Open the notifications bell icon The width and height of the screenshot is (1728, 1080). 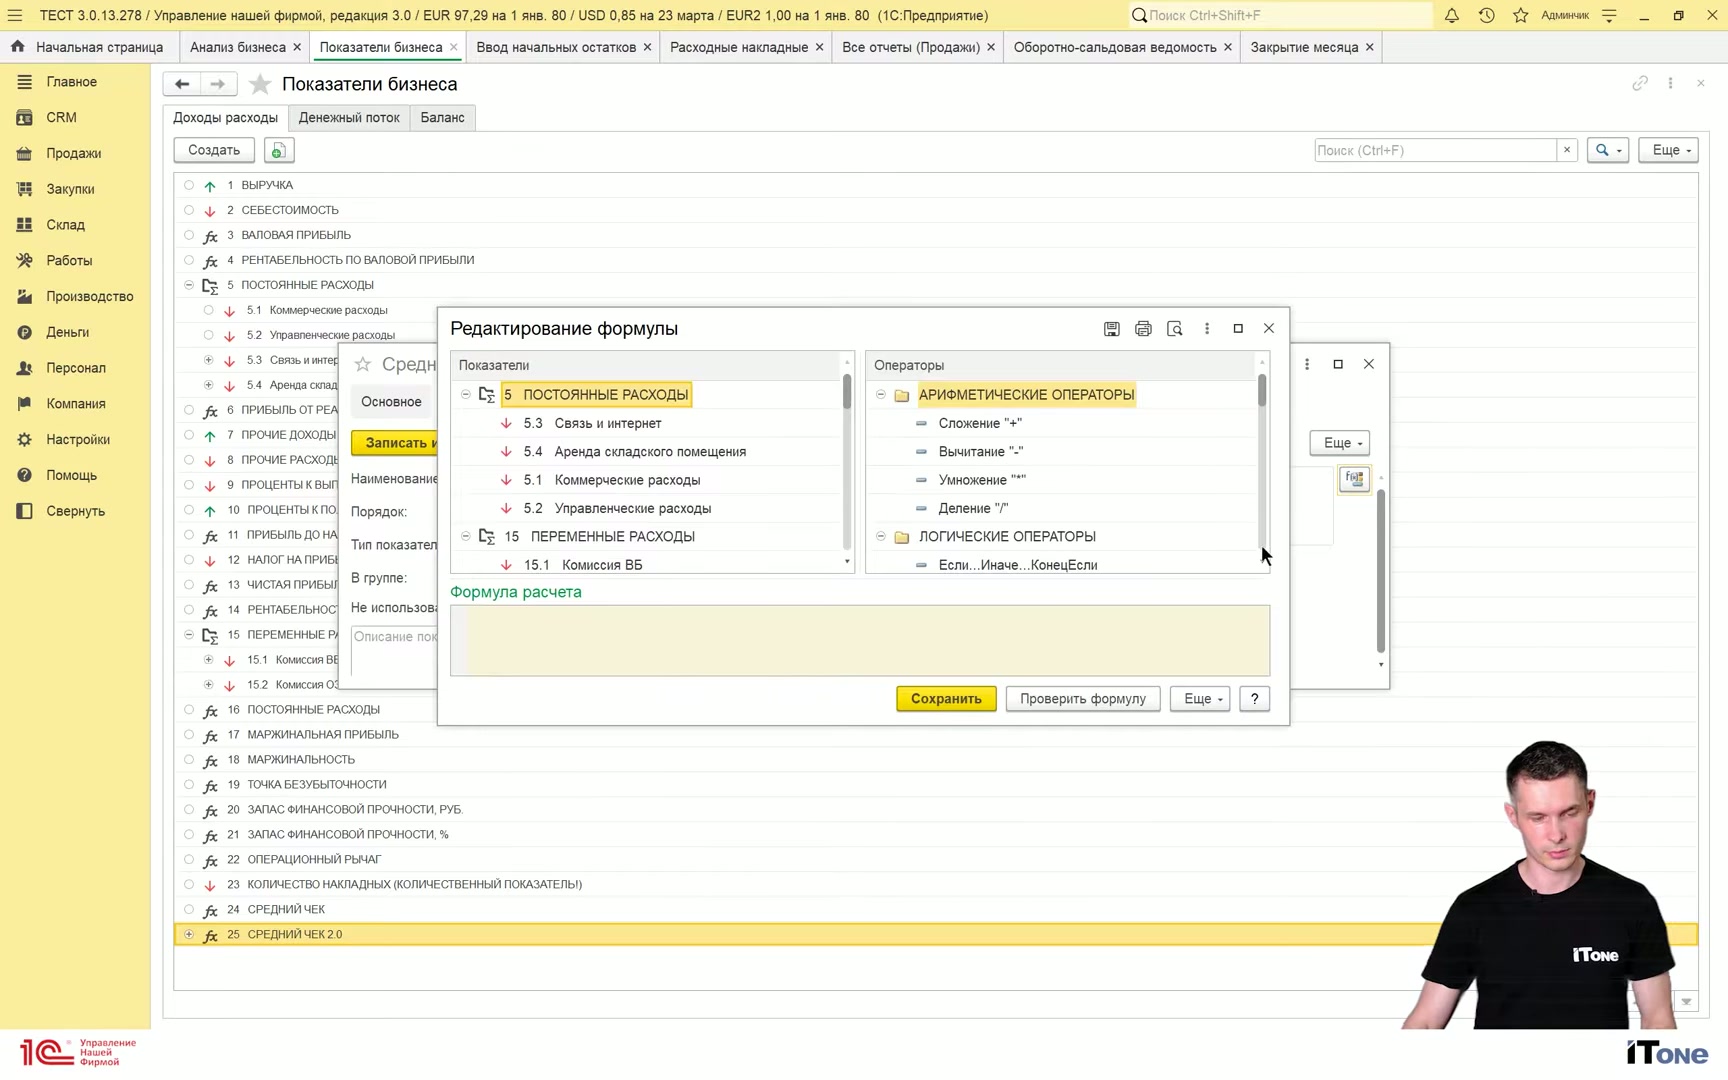1451,15
